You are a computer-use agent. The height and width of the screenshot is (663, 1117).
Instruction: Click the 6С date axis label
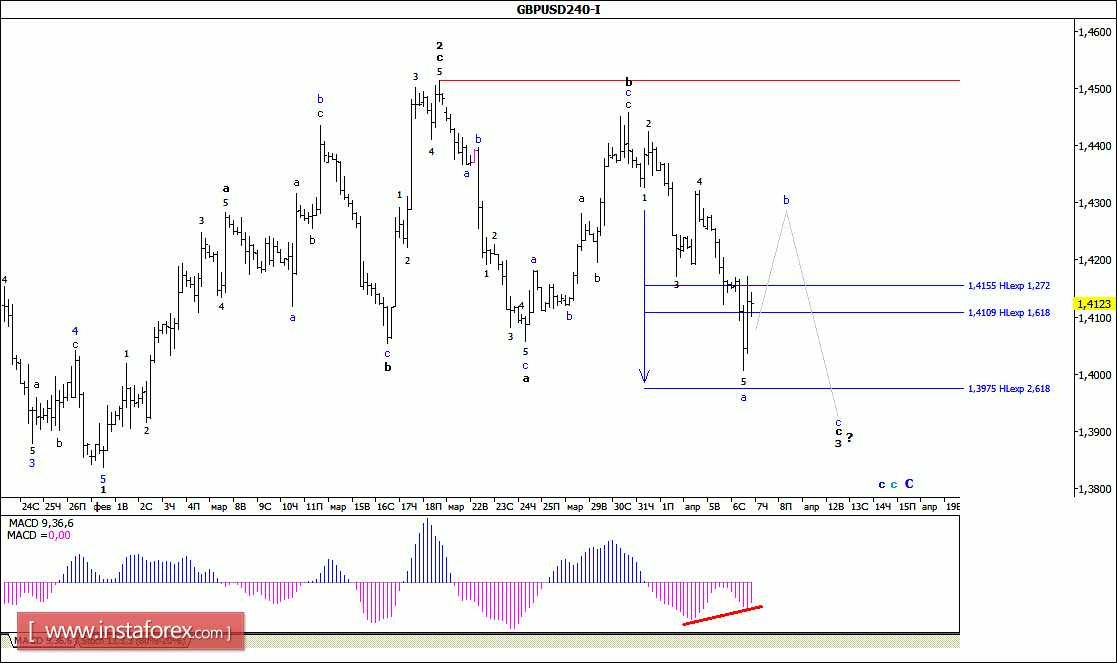point(739,507)
